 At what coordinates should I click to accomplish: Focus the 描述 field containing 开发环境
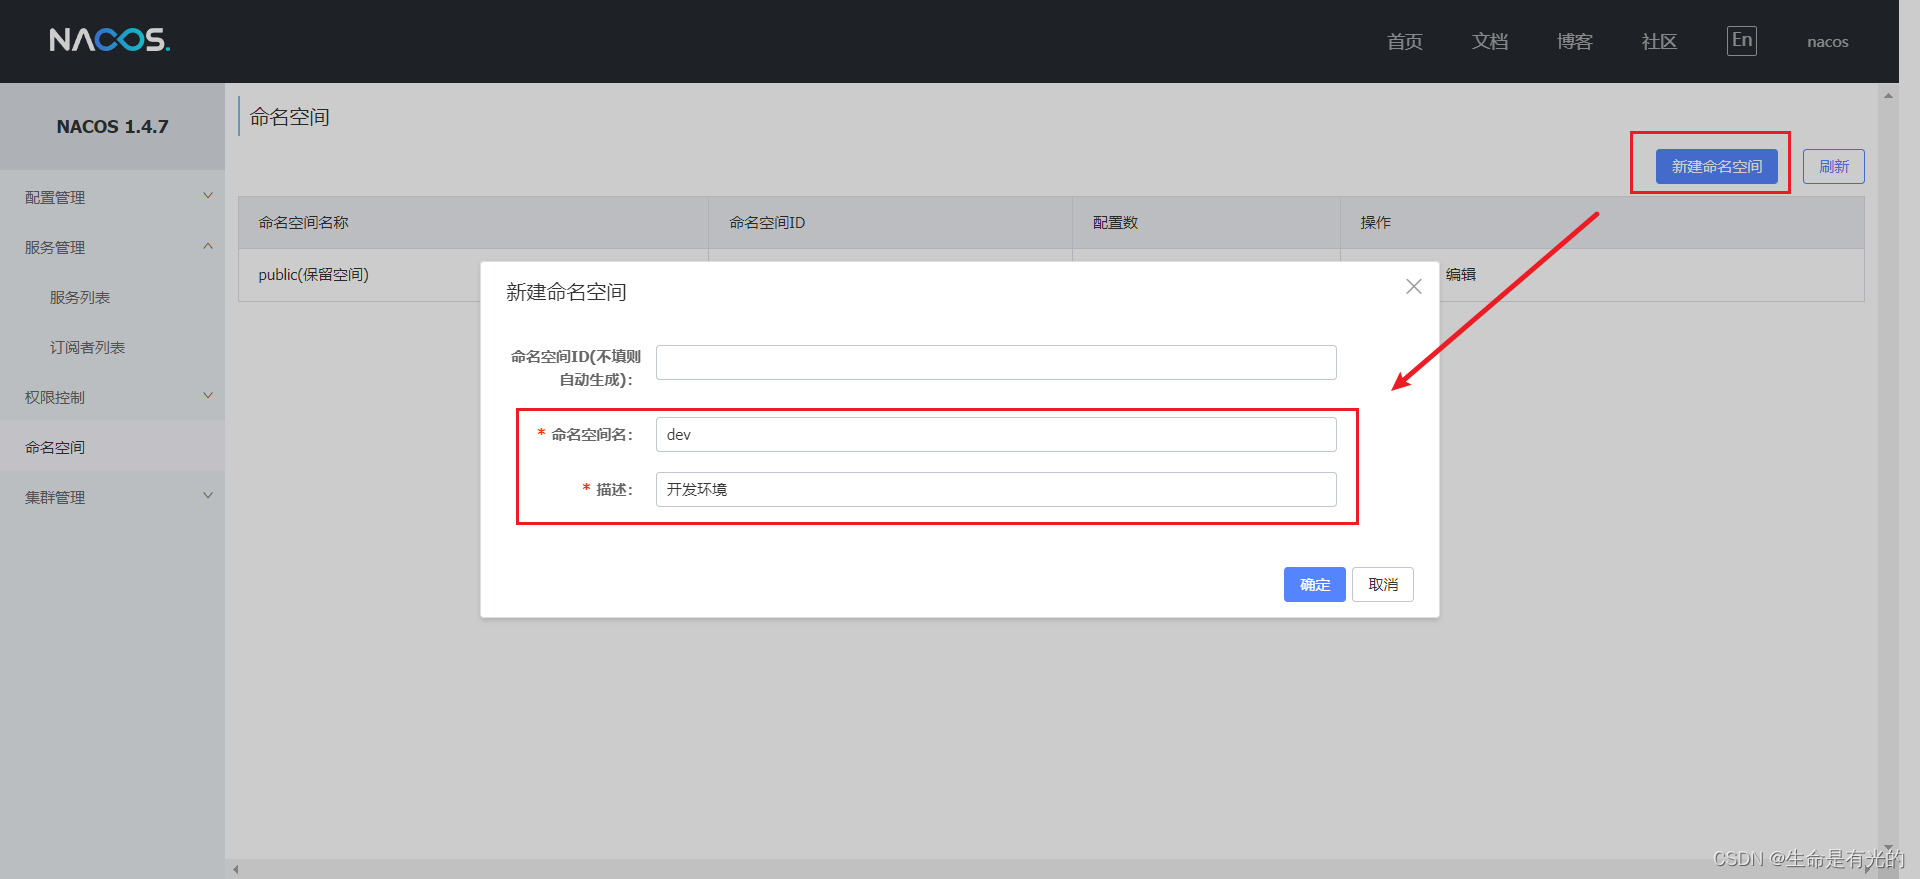tap(996, 489)
